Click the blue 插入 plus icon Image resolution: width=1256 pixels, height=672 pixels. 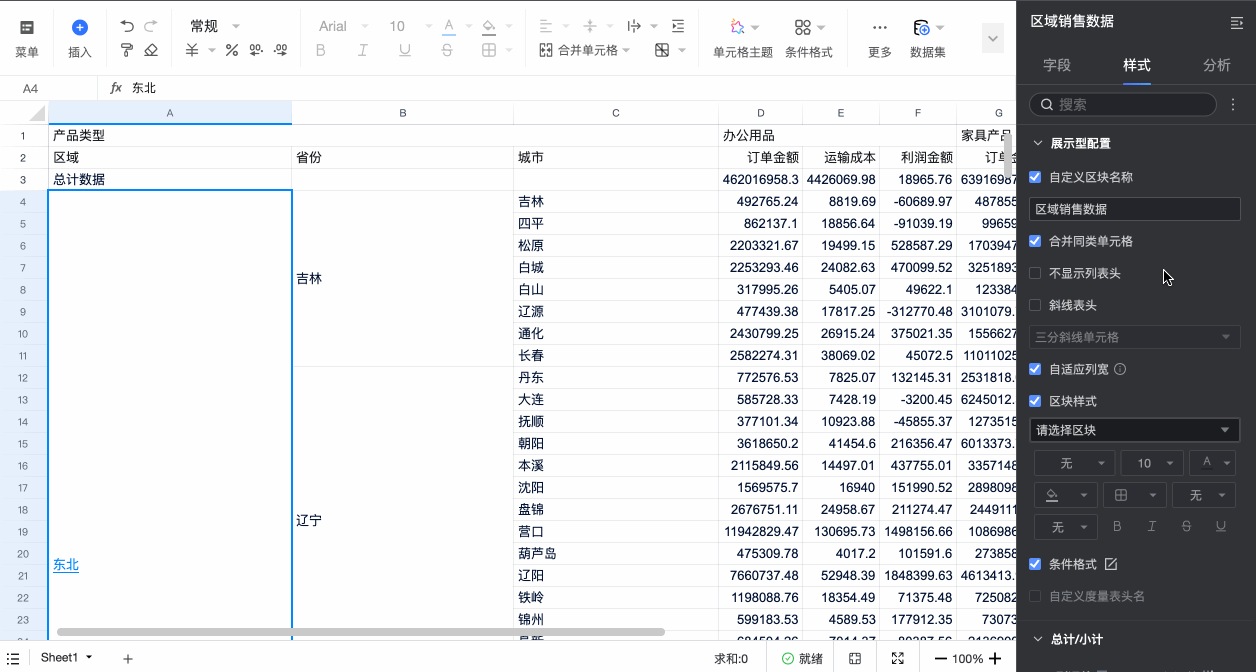tap(80, 28)
